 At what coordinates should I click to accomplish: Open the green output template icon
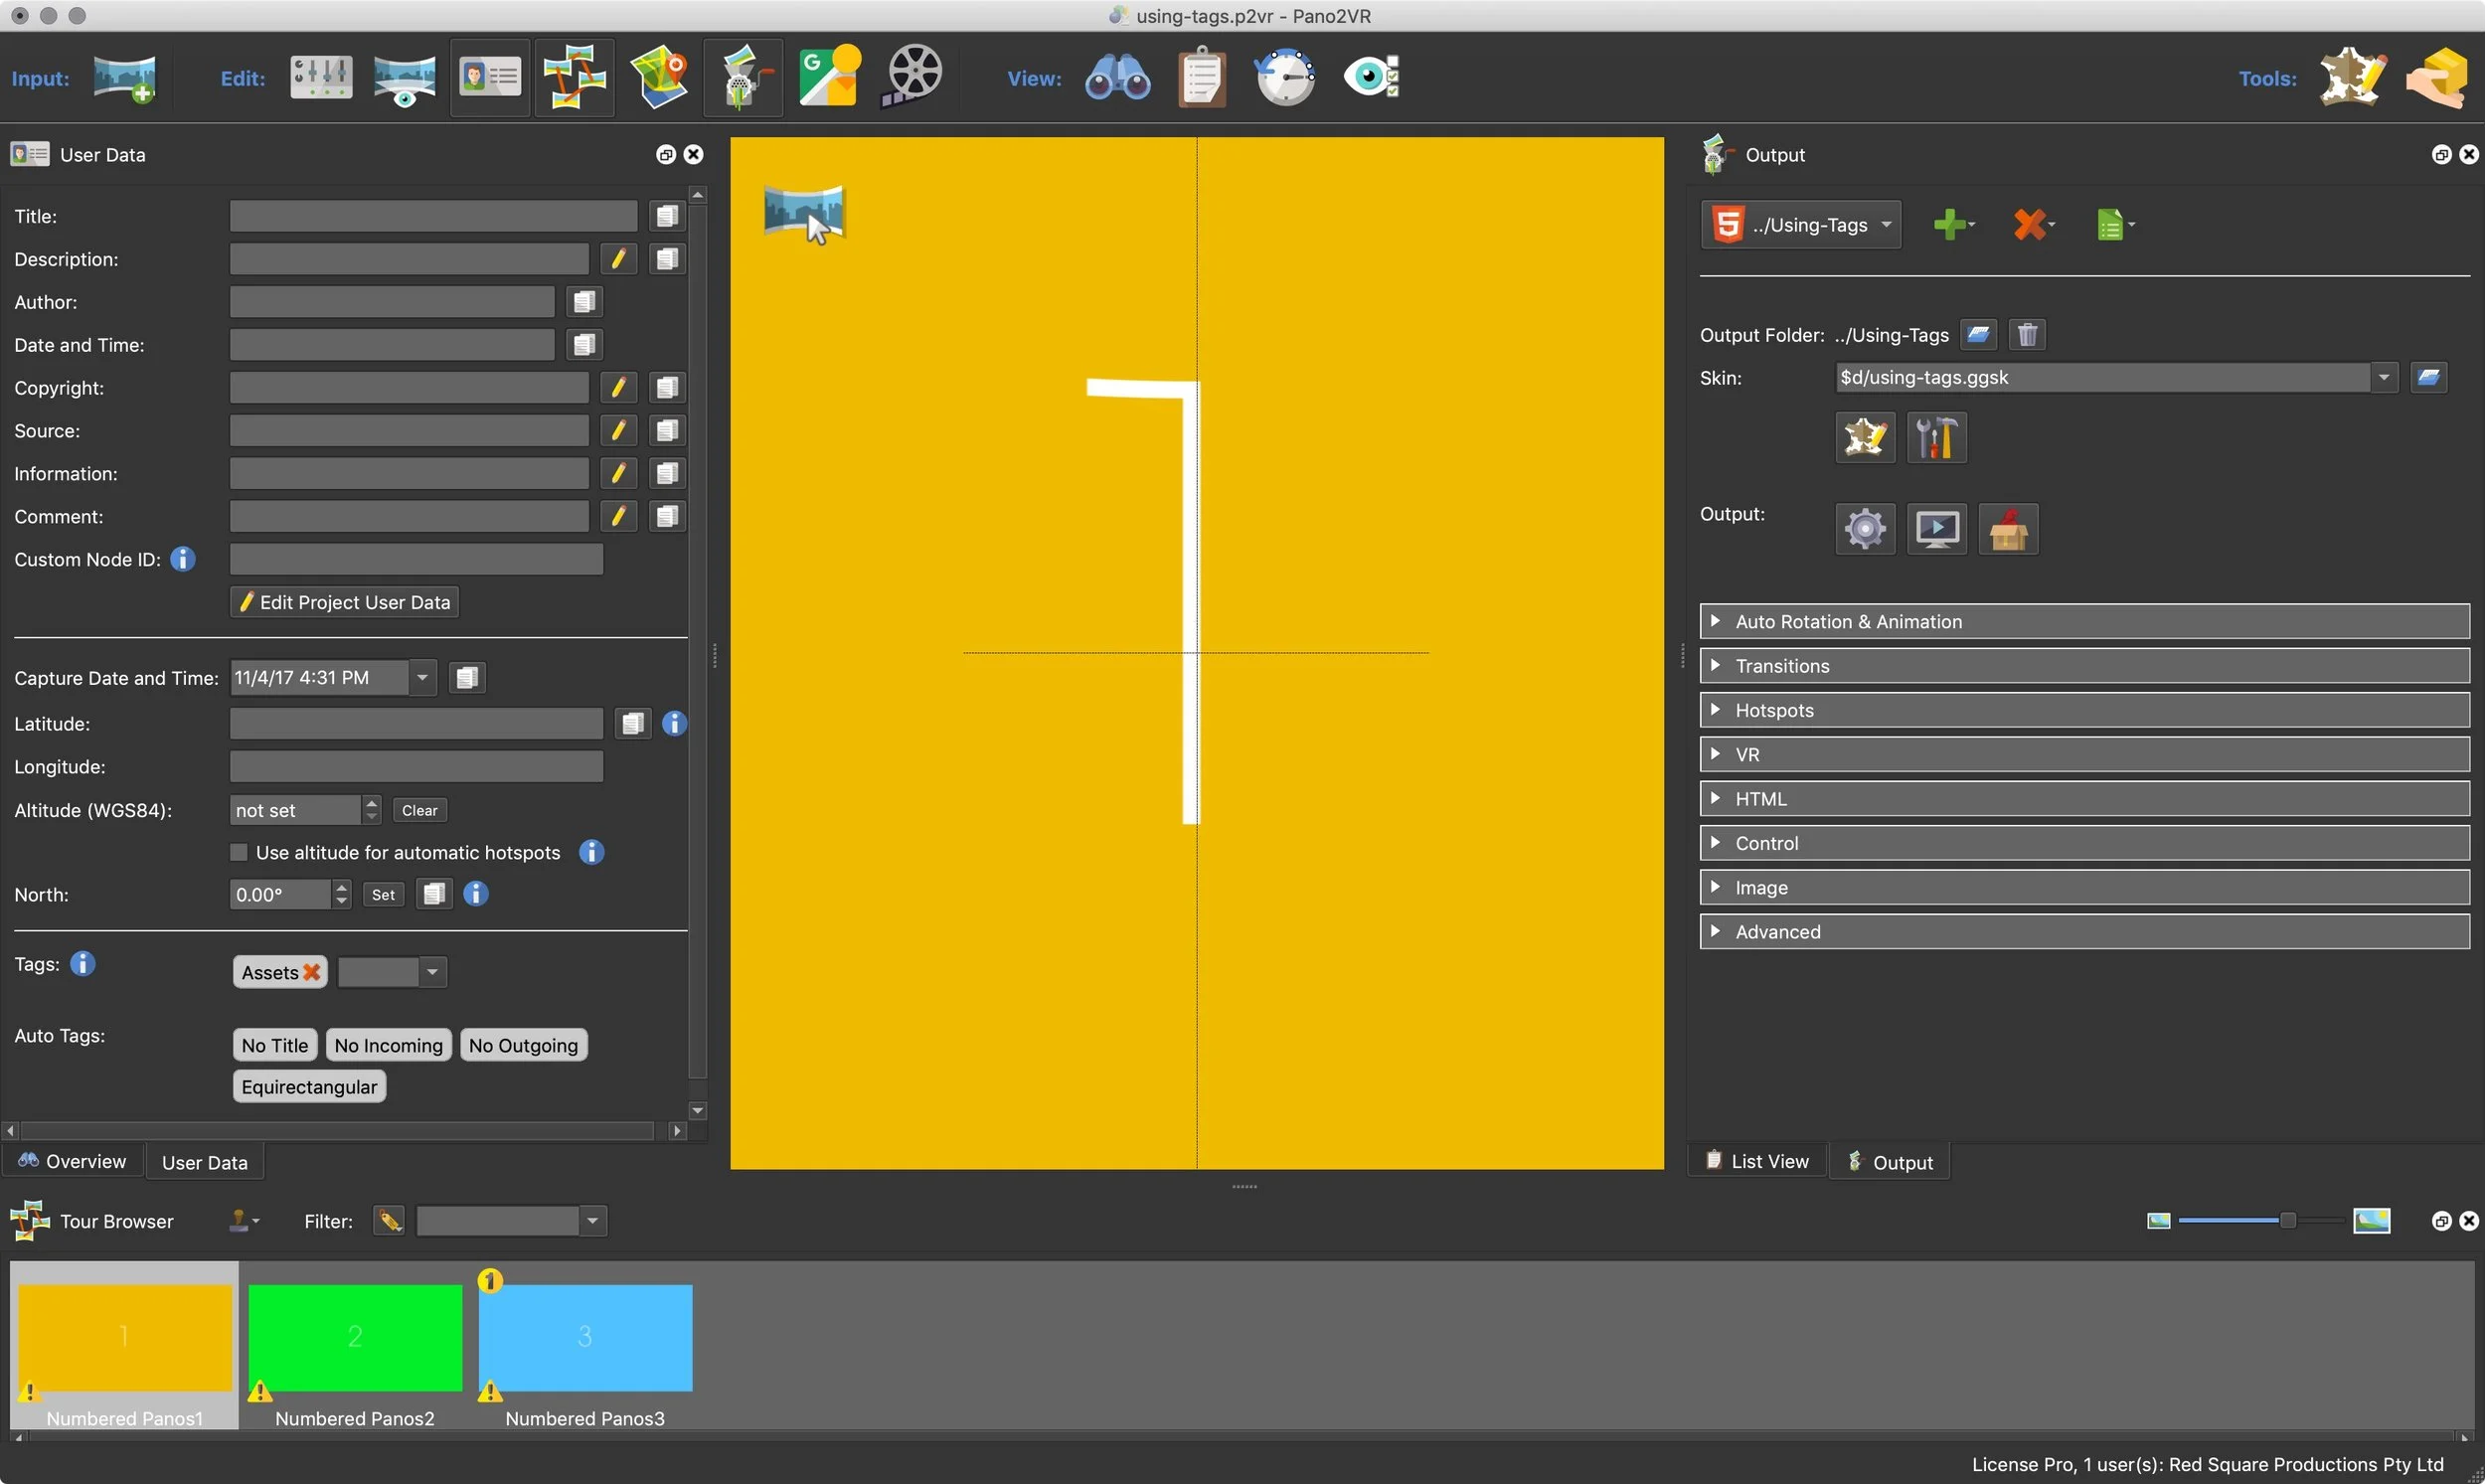tap(2114, 224)
